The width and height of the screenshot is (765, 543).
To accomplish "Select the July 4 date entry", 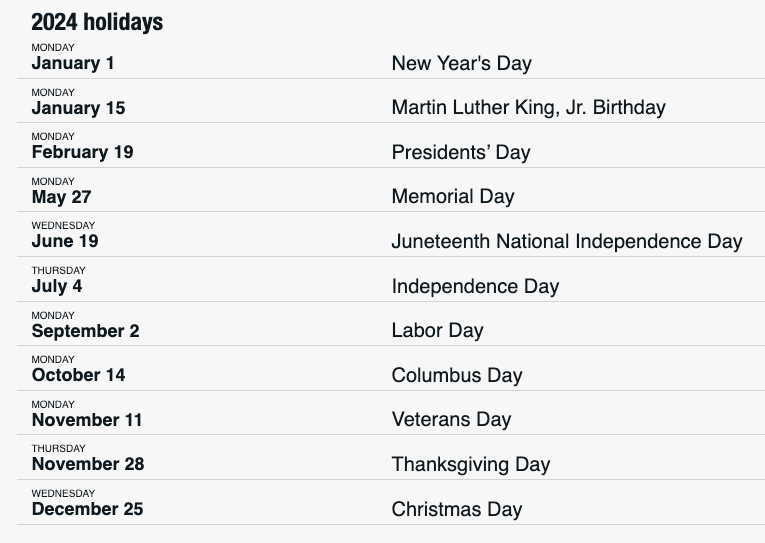I will 57,286.
